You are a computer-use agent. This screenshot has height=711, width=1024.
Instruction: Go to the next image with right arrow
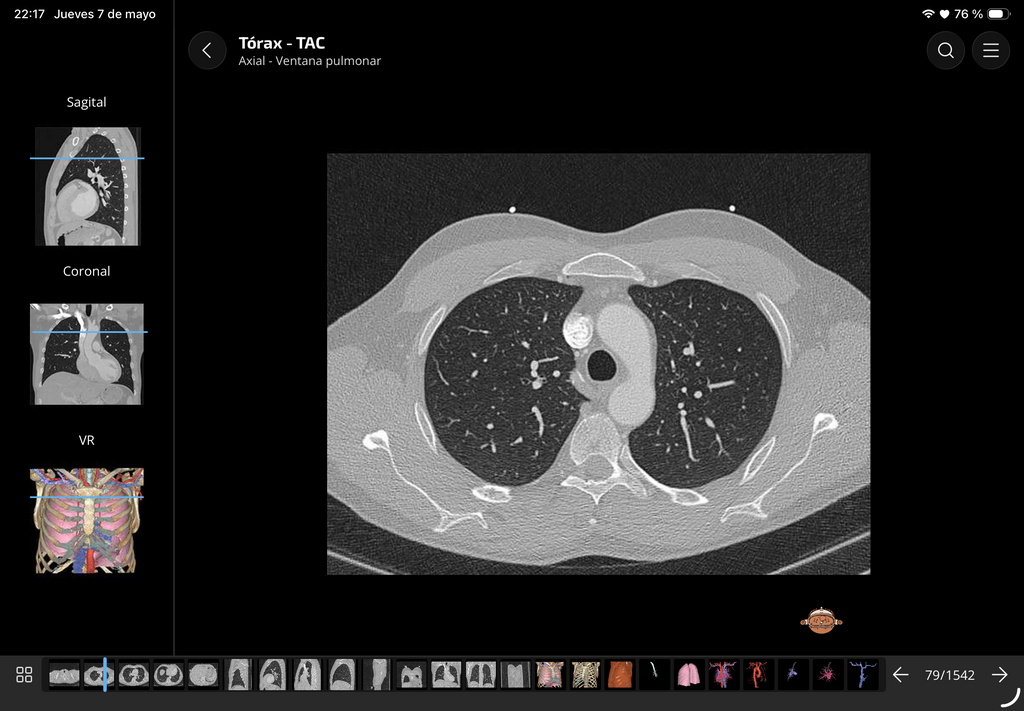999,674
